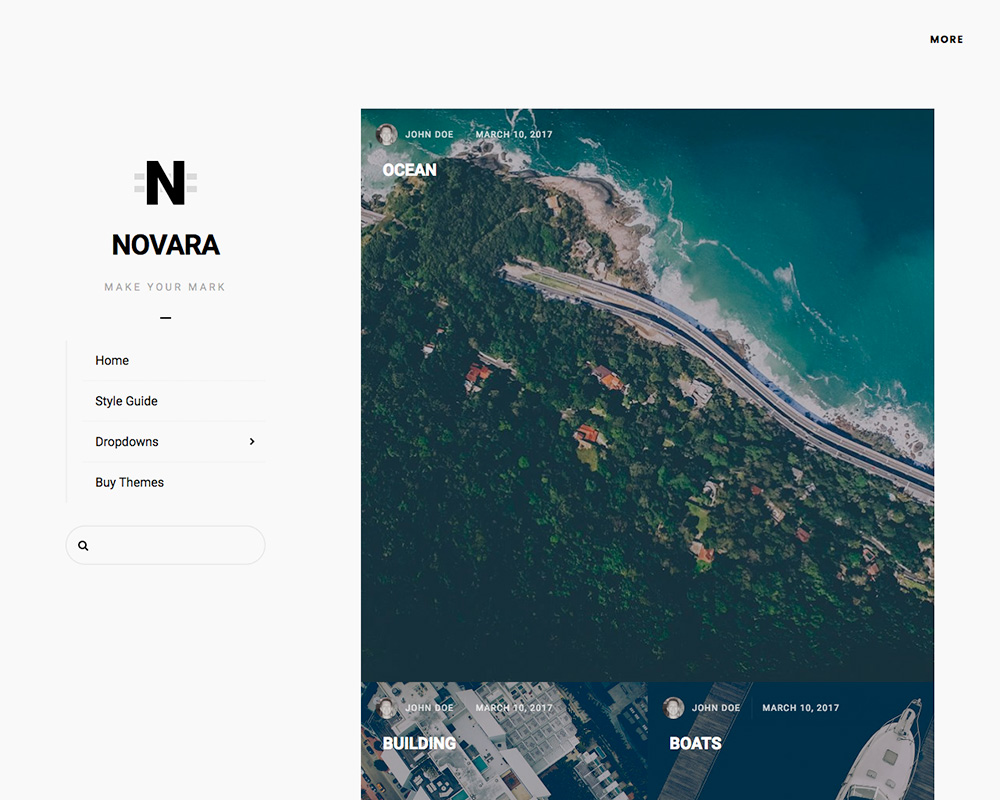Click John Doe's author name on OCEAN
The height and width of the screenshot is (800, 1000).
coord(428,133)
